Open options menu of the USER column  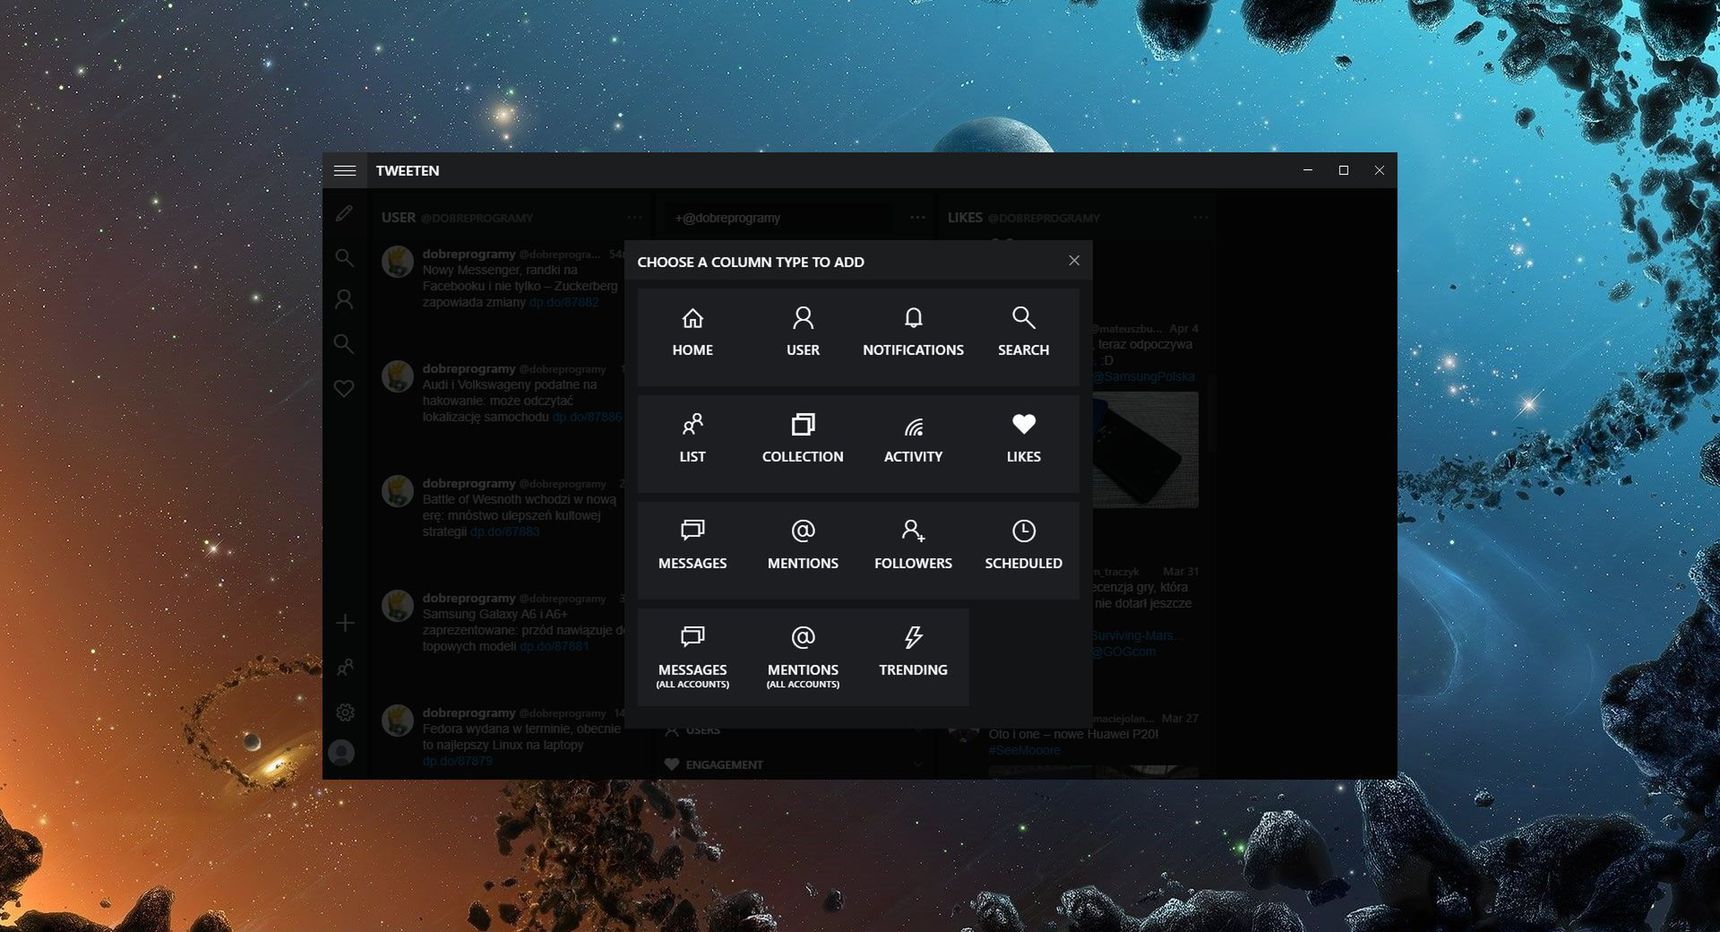[635, 217]
